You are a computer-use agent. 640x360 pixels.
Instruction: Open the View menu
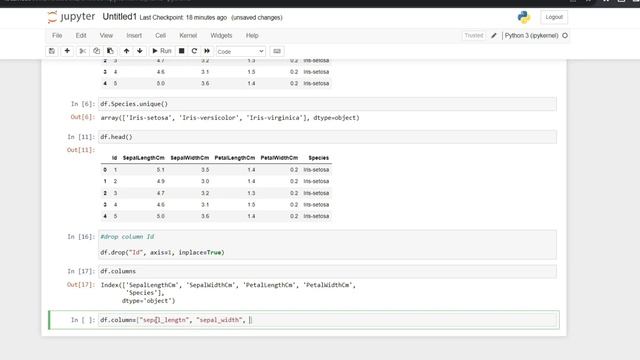coord(106,36)
